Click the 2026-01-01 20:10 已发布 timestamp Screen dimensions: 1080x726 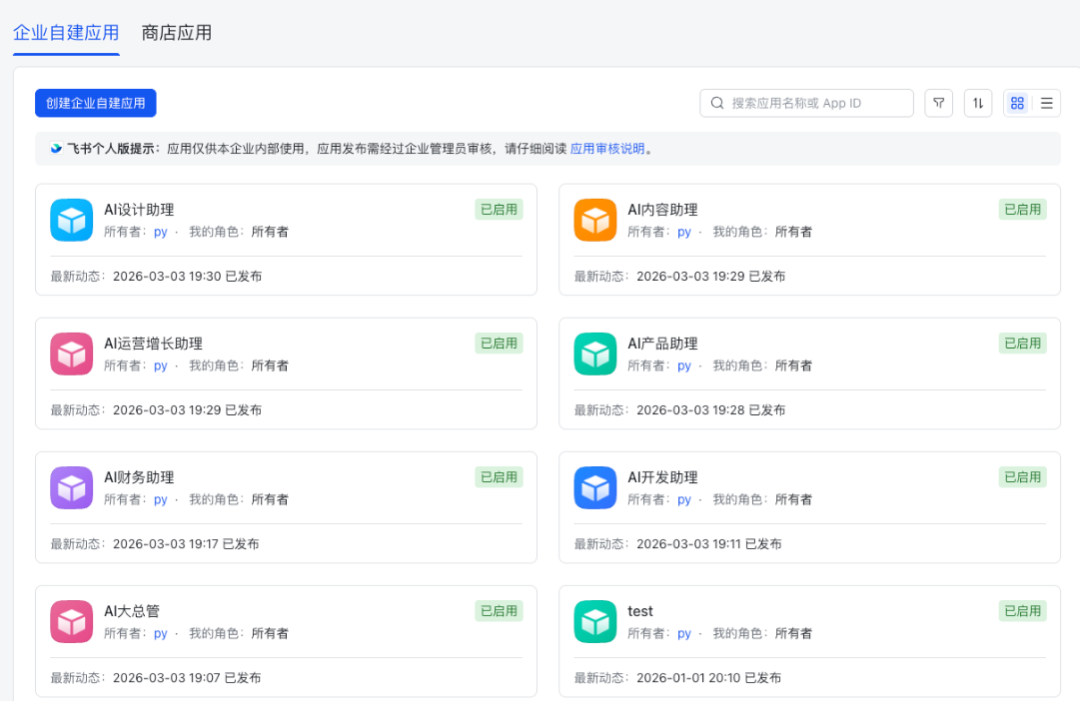(x=709, y=678)
